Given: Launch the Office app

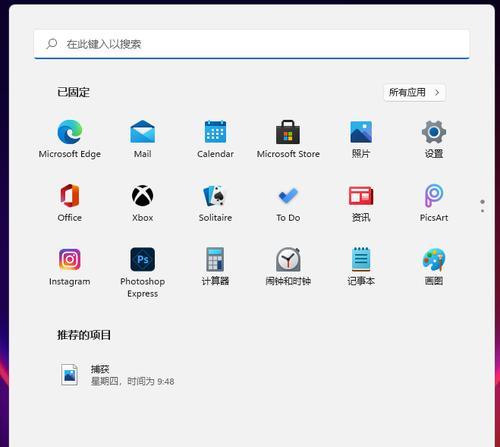Looking at the screenshot, I should point(70,203).
